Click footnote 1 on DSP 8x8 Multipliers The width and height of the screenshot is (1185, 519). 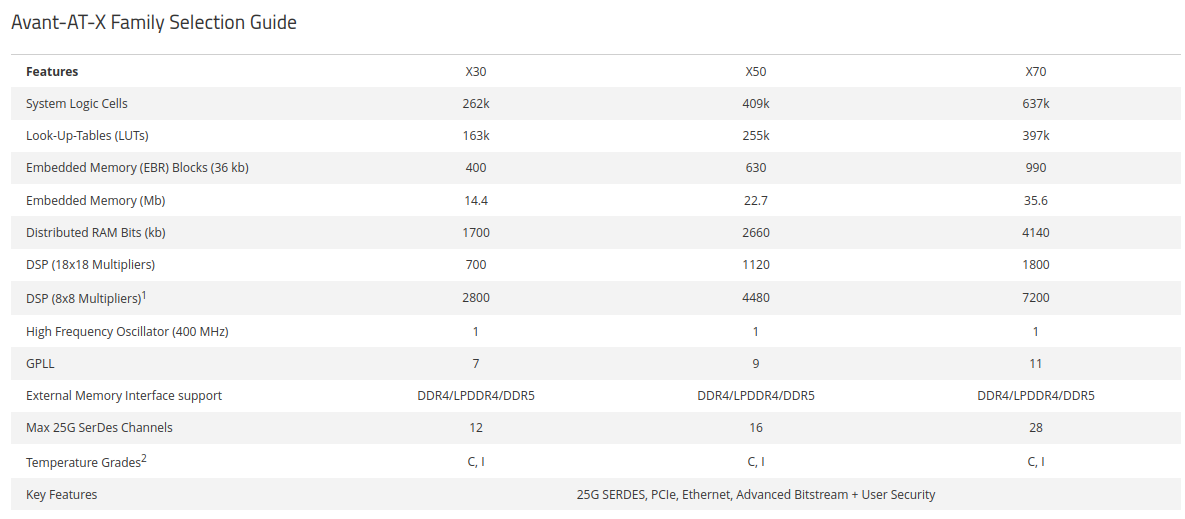click(144, 294)
